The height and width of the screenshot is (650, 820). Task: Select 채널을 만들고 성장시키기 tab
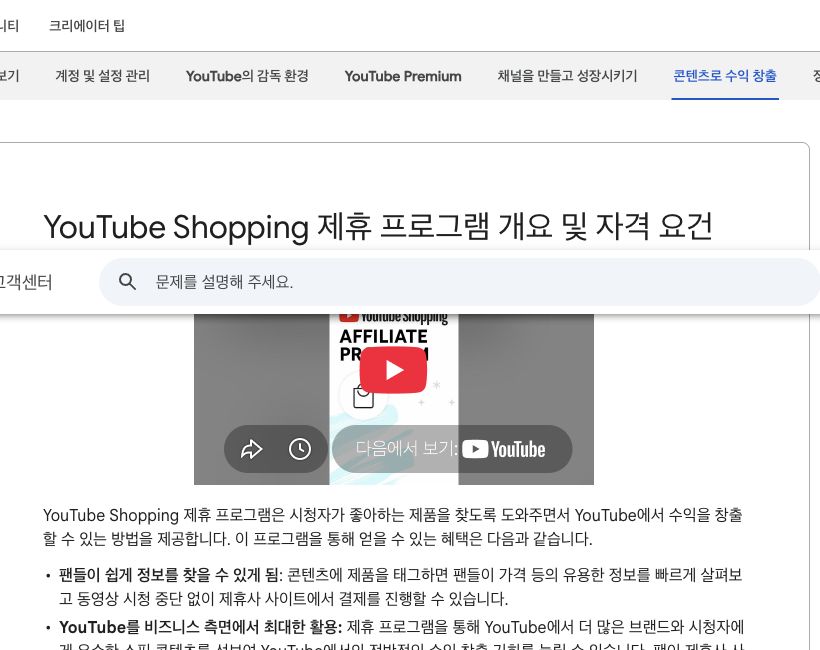pos(567,76)
